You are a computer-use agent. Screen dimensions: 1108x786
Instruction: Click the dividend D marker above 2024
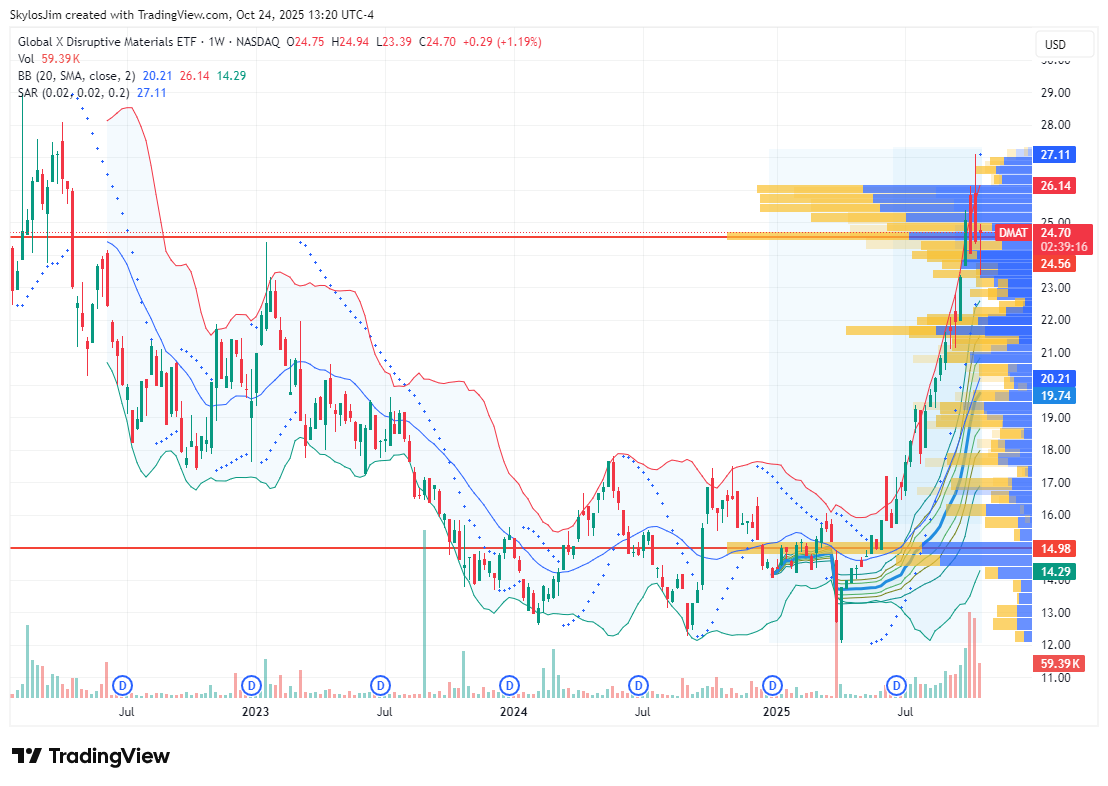pyautogui.click(x=509, y=685)
